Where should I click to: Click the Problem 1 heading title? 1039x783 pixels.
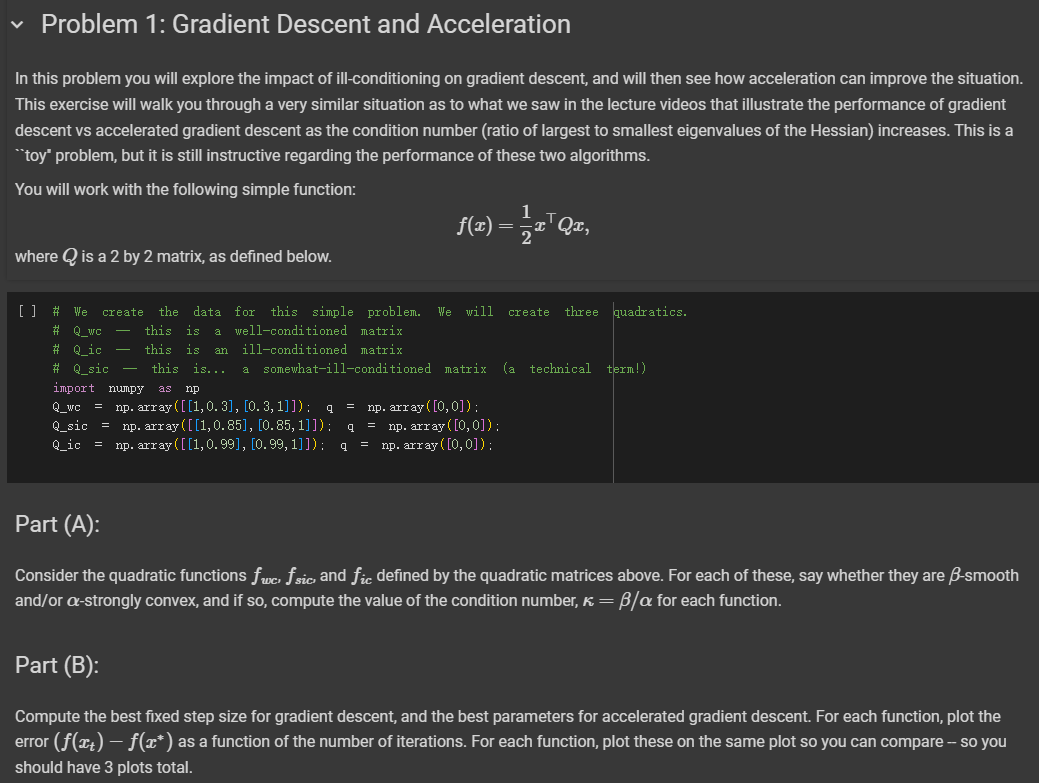304,23
